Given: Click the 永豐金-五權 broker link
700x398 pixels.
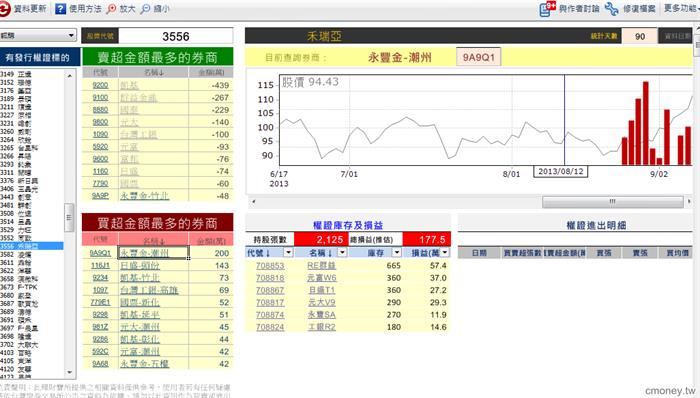Looking at the screenshot, I should [144, 364].
